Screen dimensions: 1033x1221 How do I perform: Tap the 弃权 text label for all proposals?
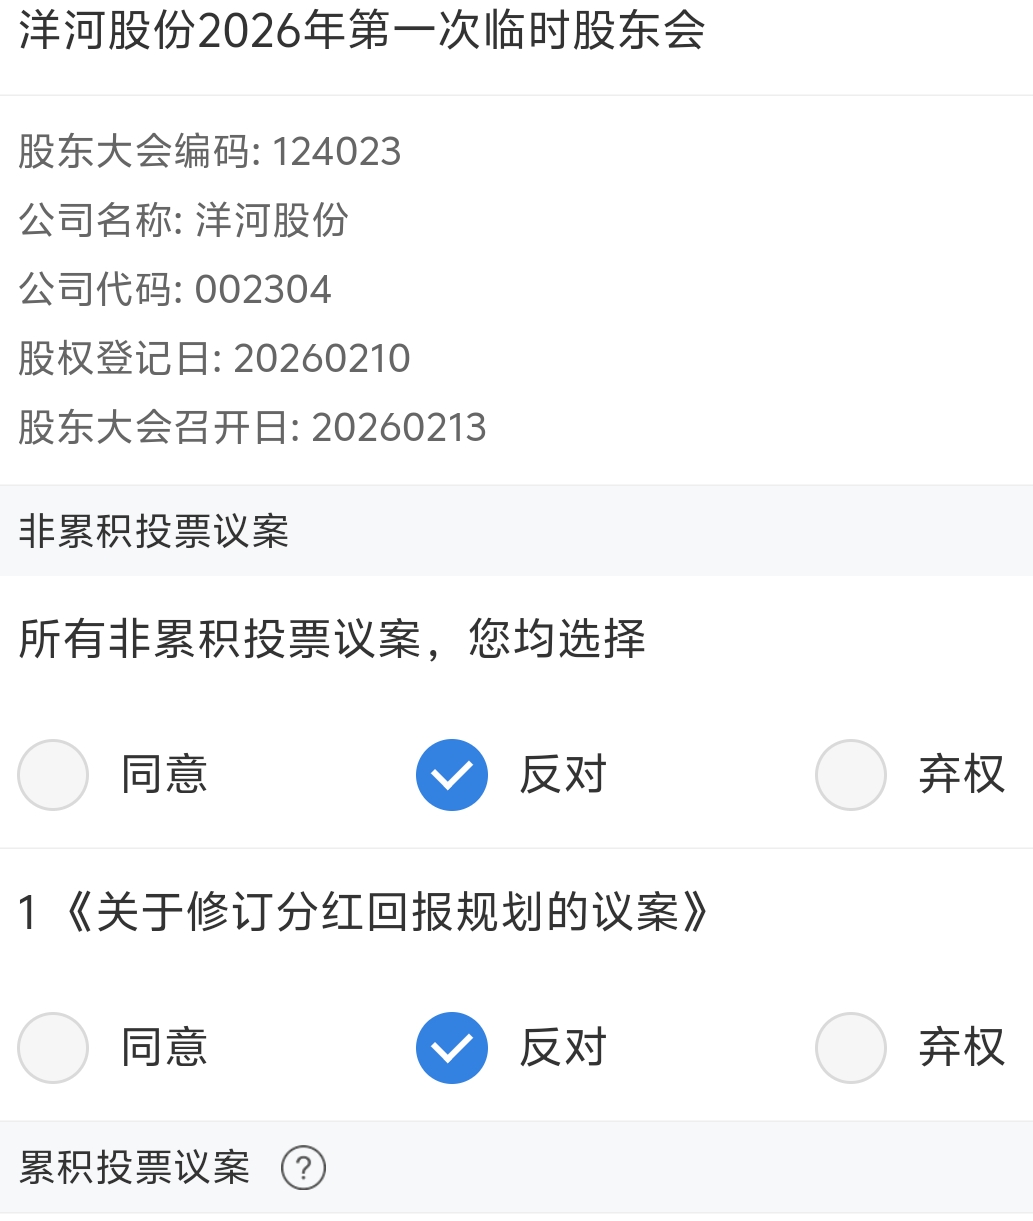(961, 775)
